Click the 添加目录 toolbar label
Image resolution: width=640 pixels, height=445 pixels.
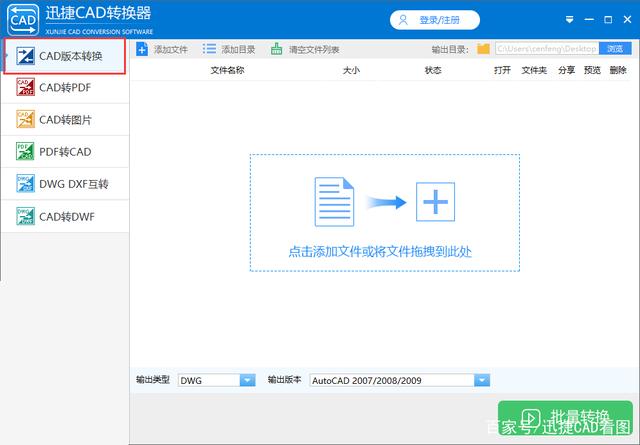click(x=238, y=50)
